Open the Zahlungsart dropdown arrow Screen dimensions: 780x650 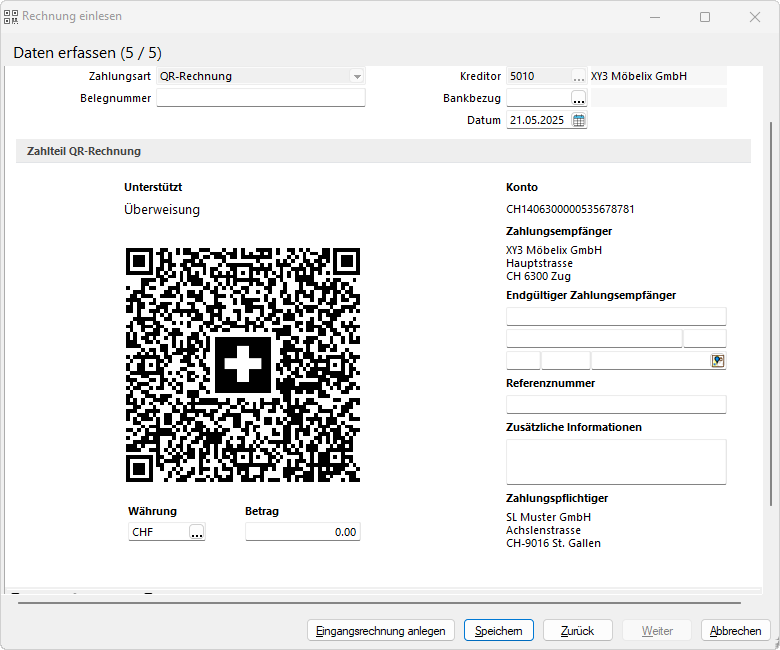point(357,77)
